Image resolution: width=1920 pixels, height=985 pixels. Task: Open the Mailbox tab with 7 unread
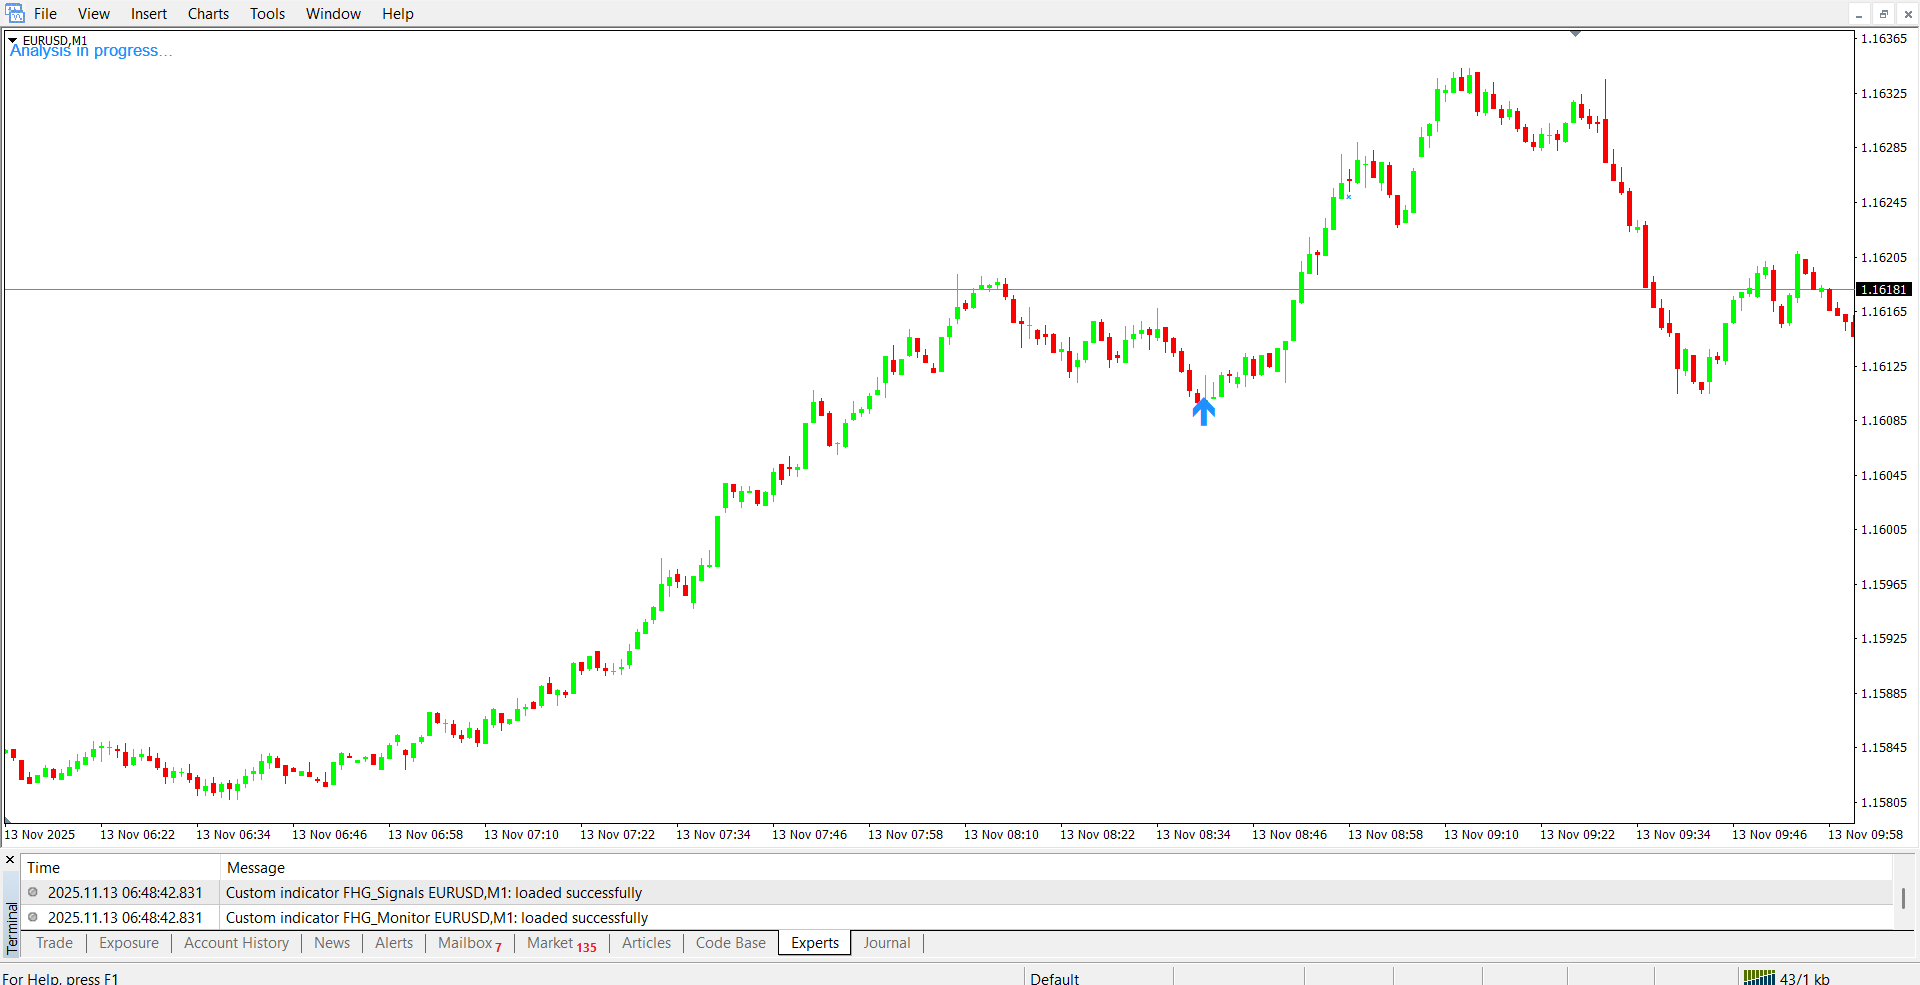[469, 943]
